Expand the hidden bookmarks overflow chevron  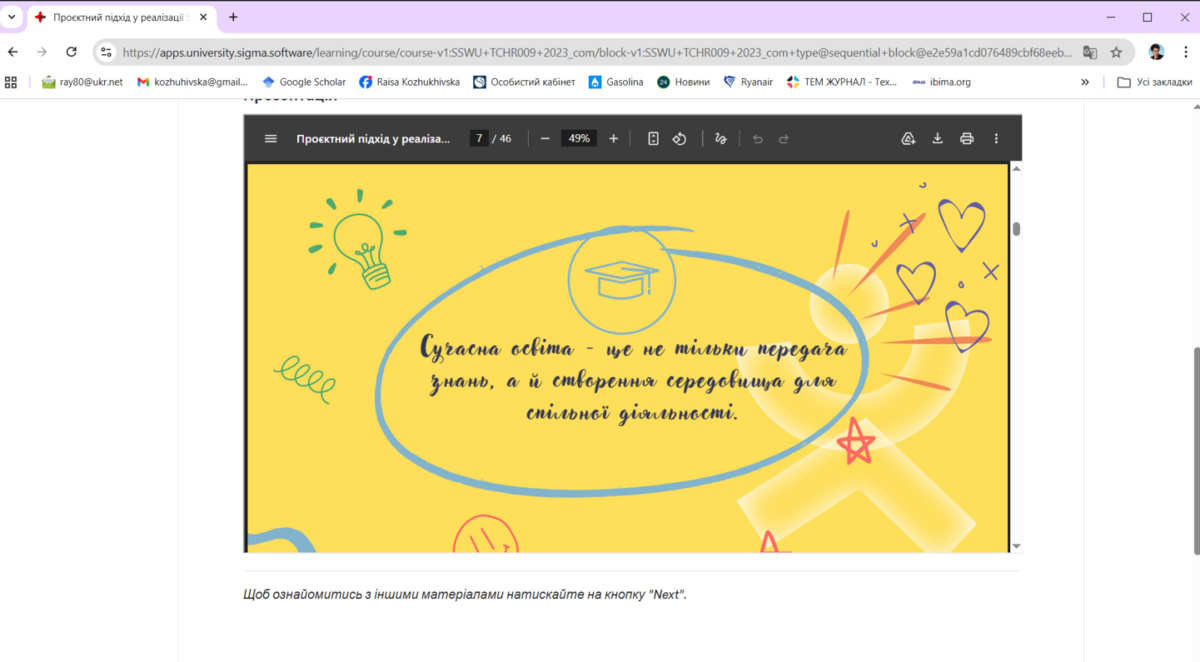click(x=1085, y=82)
